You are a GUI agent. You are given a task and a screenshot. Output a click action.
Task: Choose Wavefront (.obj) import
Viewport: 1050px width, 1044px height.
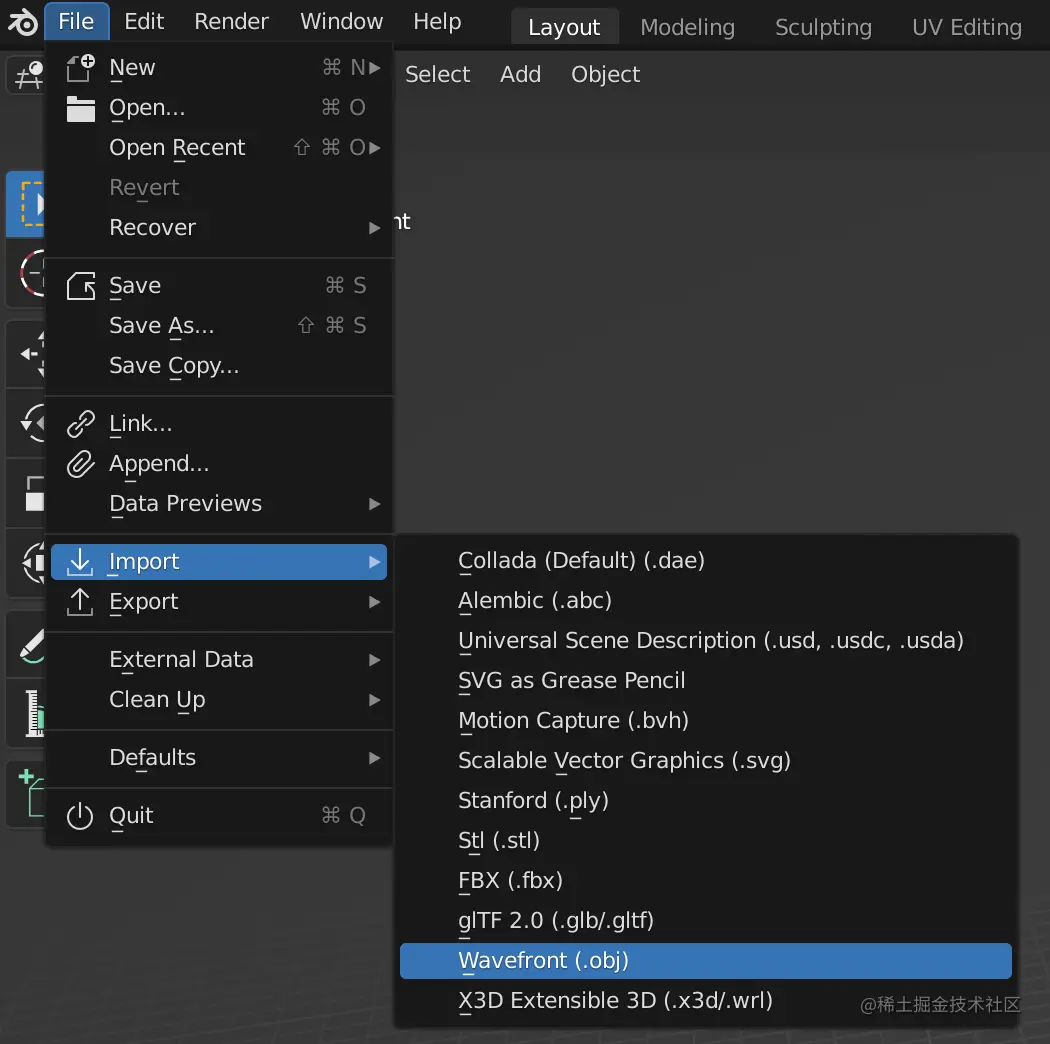[706, 961]
